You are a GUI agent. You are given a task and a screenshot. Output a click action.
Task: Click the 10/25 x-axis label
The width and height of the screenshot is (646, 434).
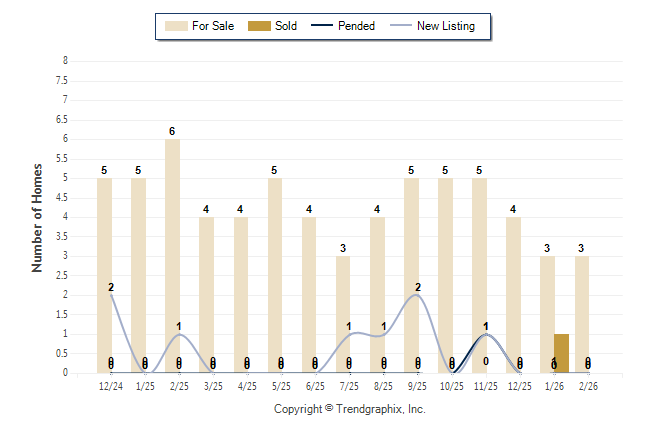click(x=452, y=385)
